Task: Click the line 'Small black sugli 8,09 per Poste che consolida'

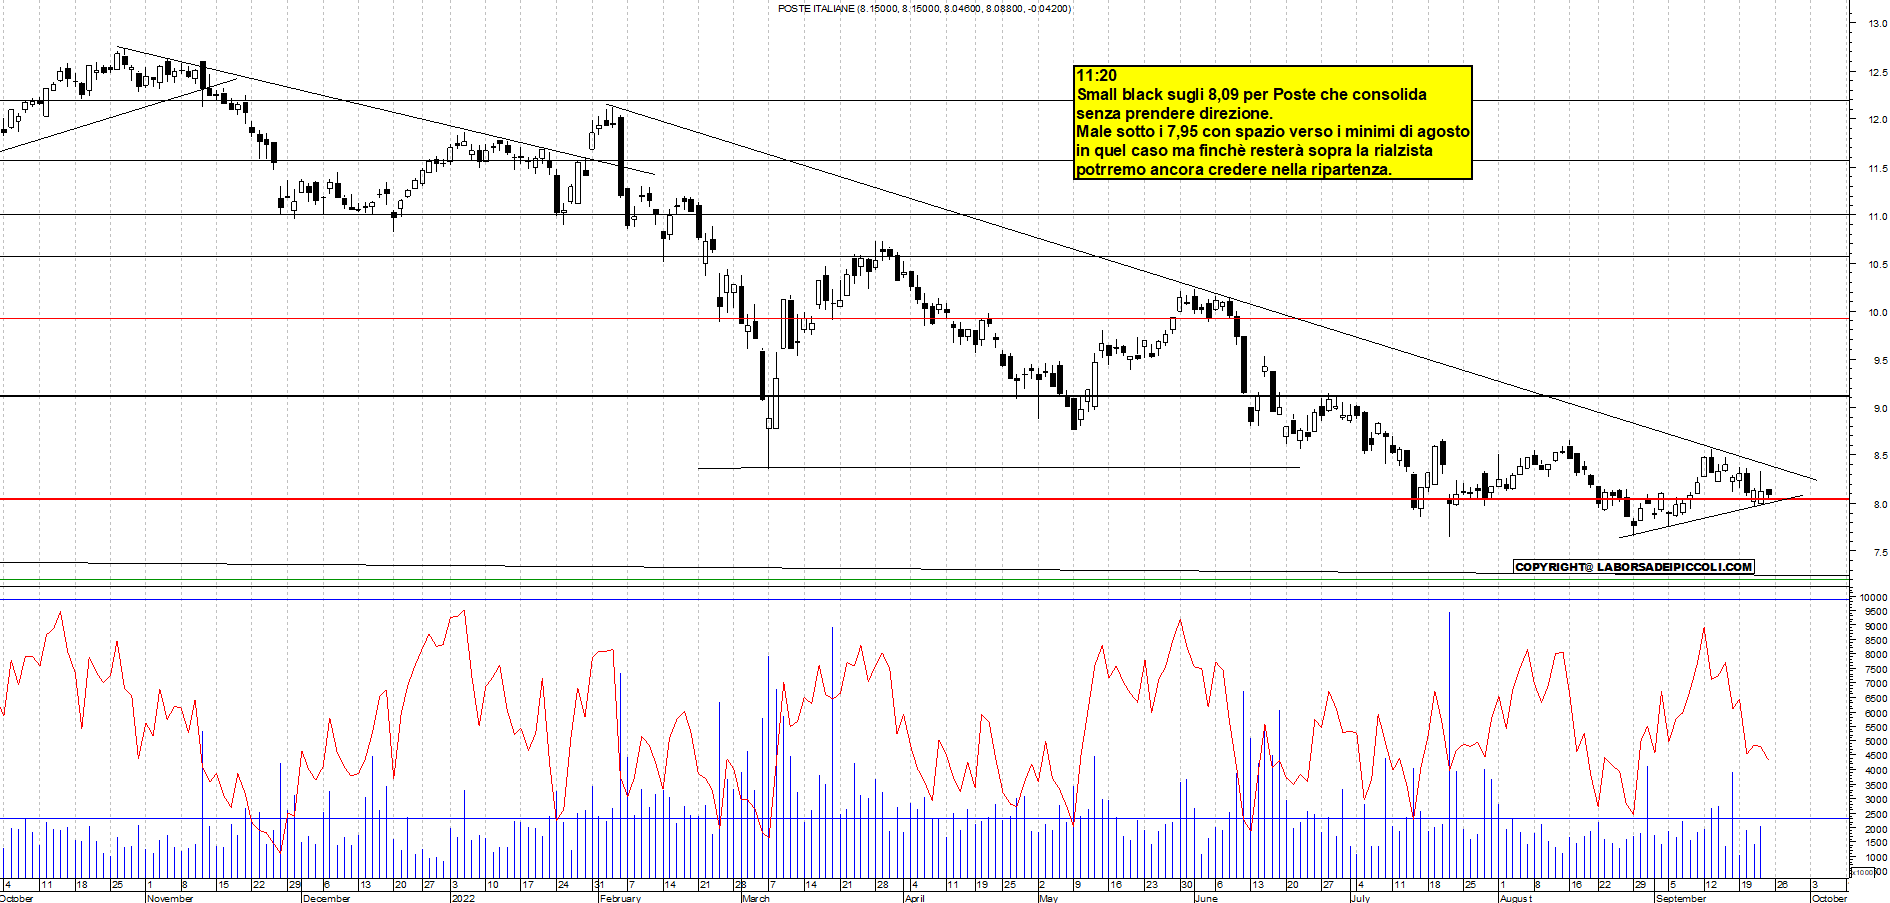Action: (x=1251, y=94)
